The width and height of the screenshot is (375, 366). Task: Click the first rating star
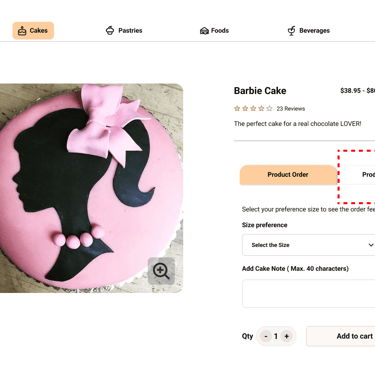click(237, 108)
